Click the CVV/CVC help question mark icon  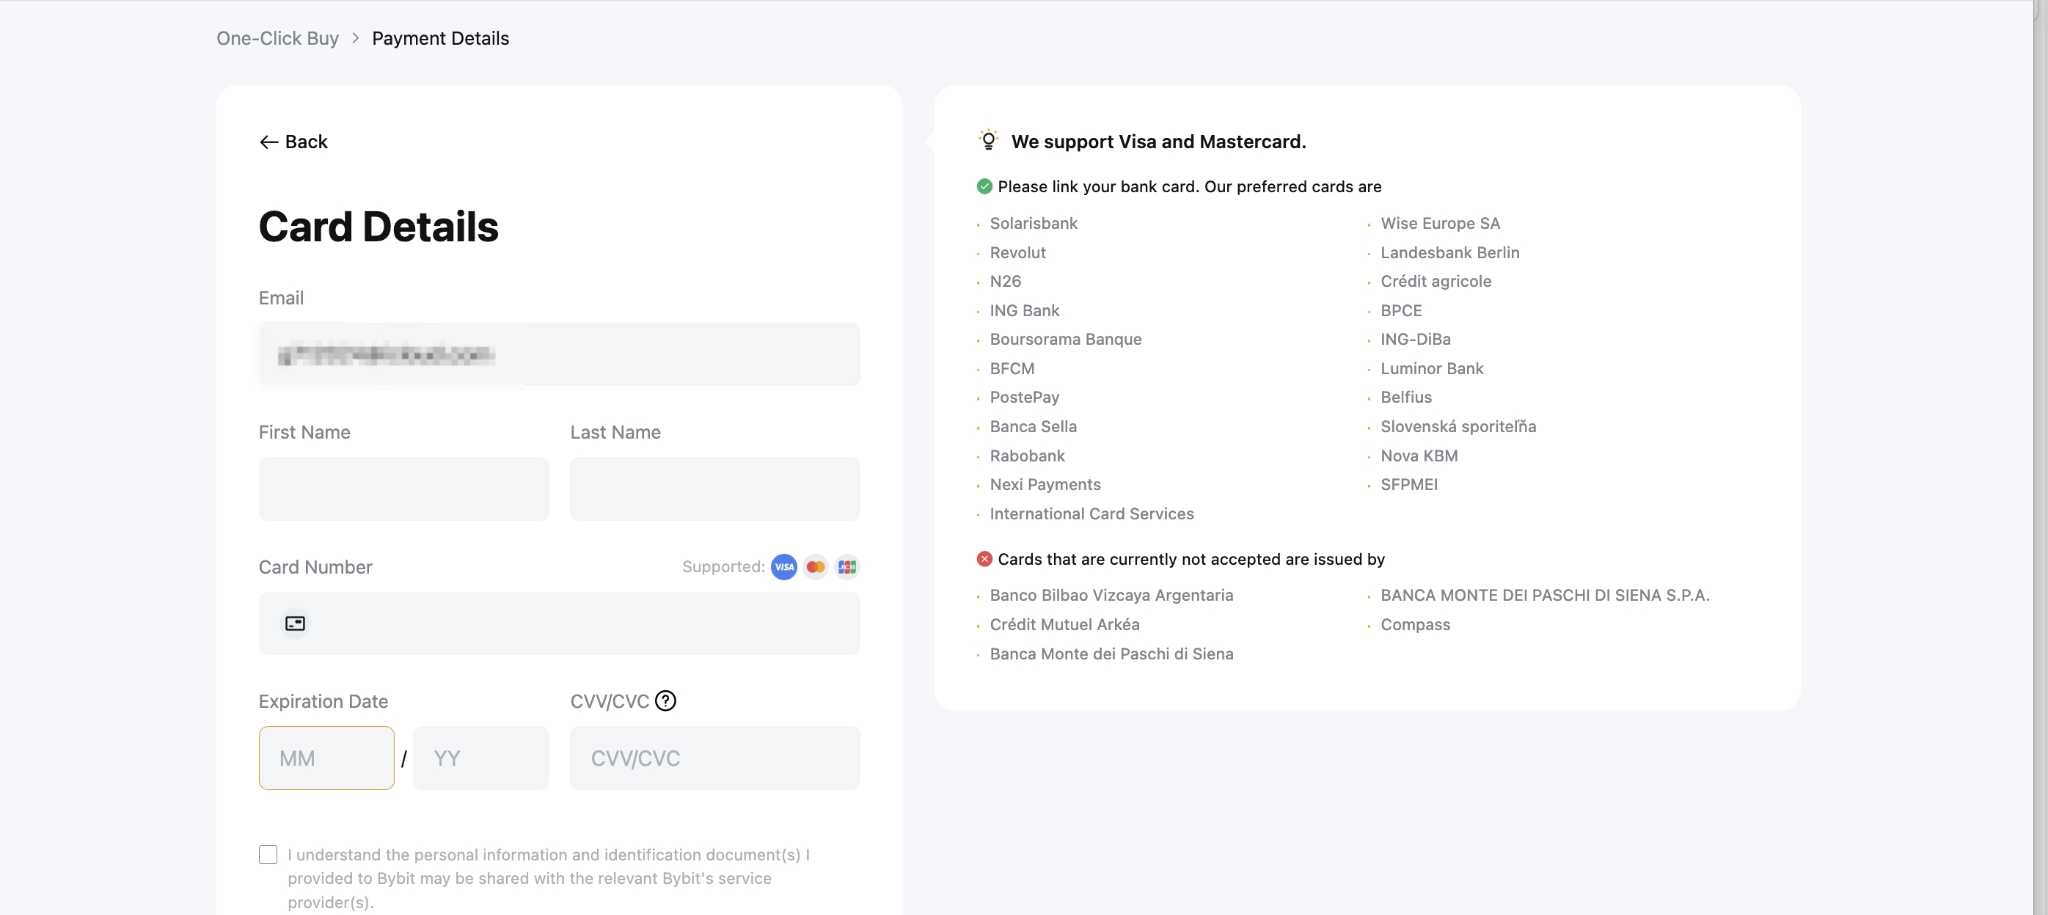665,701
